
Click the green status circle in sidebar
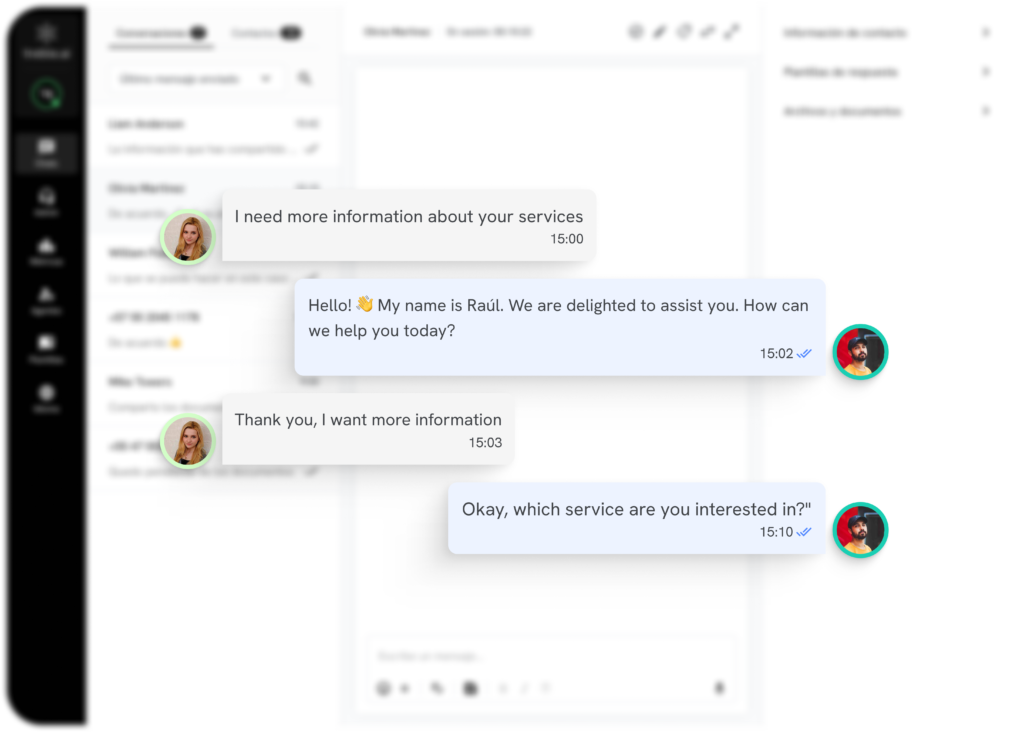point(46,96)
